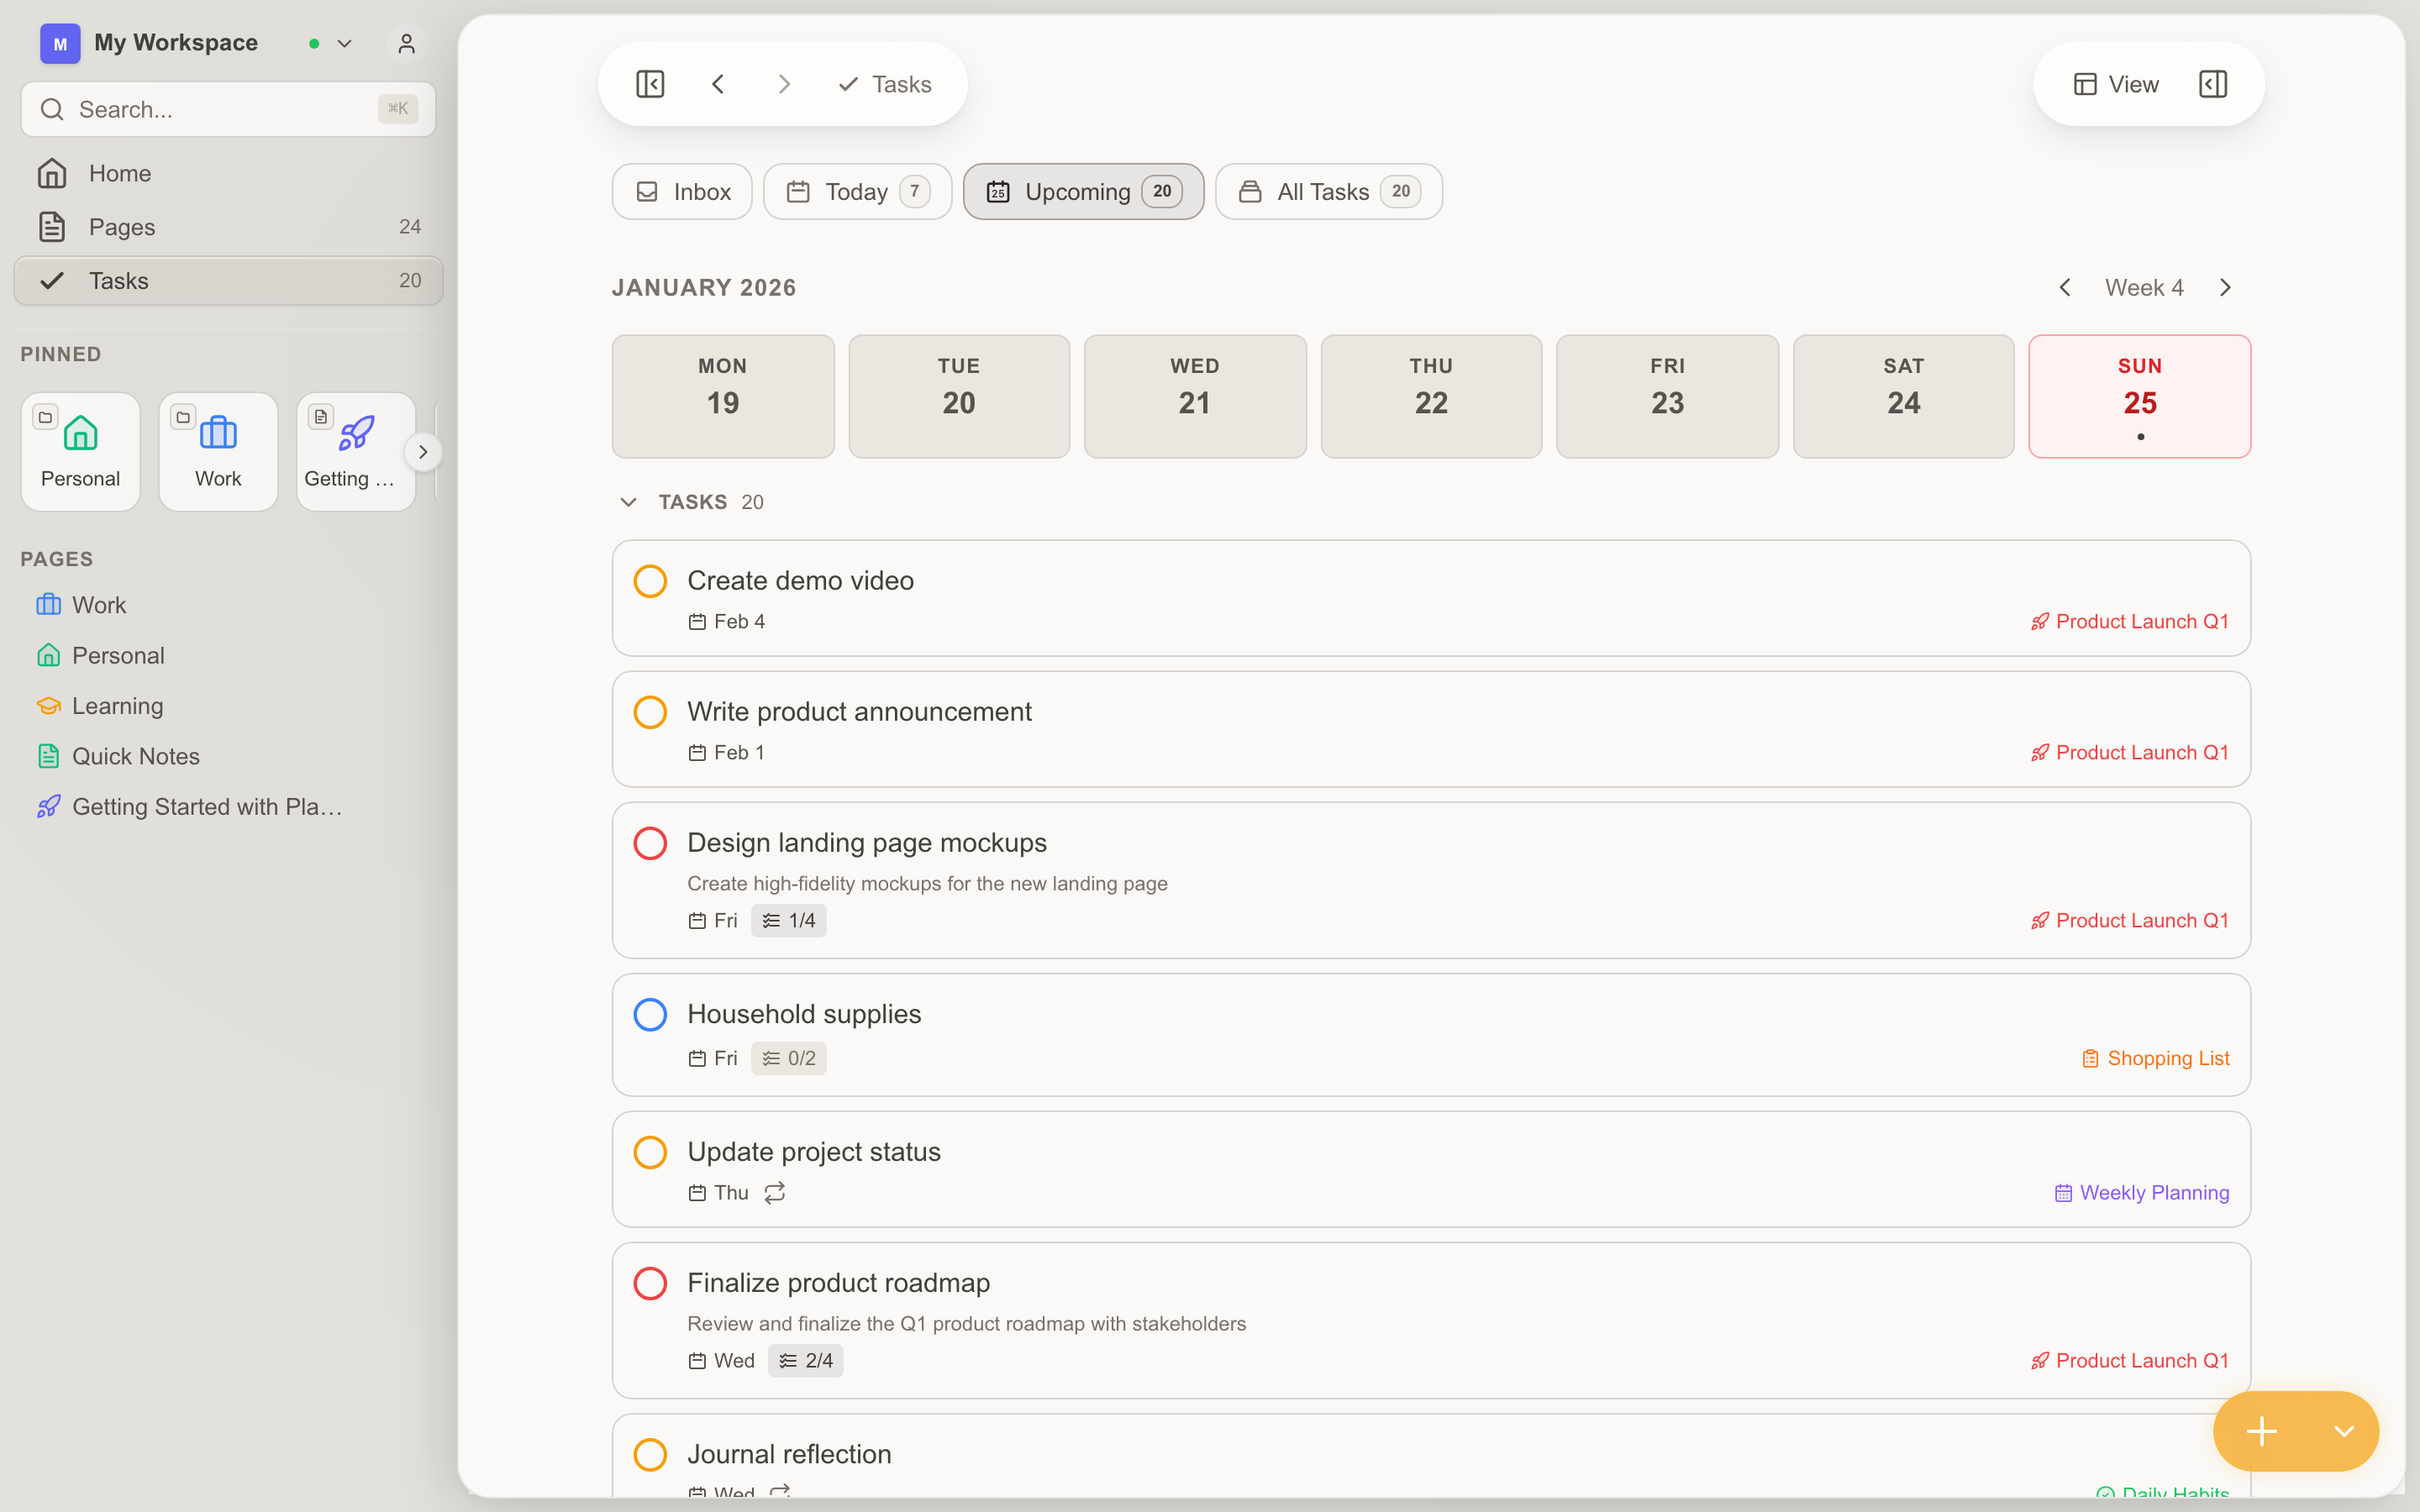Click the recurring icon on Update project status
The width and height of the screenshot is (2420, 1512).
click(774, 1192)
